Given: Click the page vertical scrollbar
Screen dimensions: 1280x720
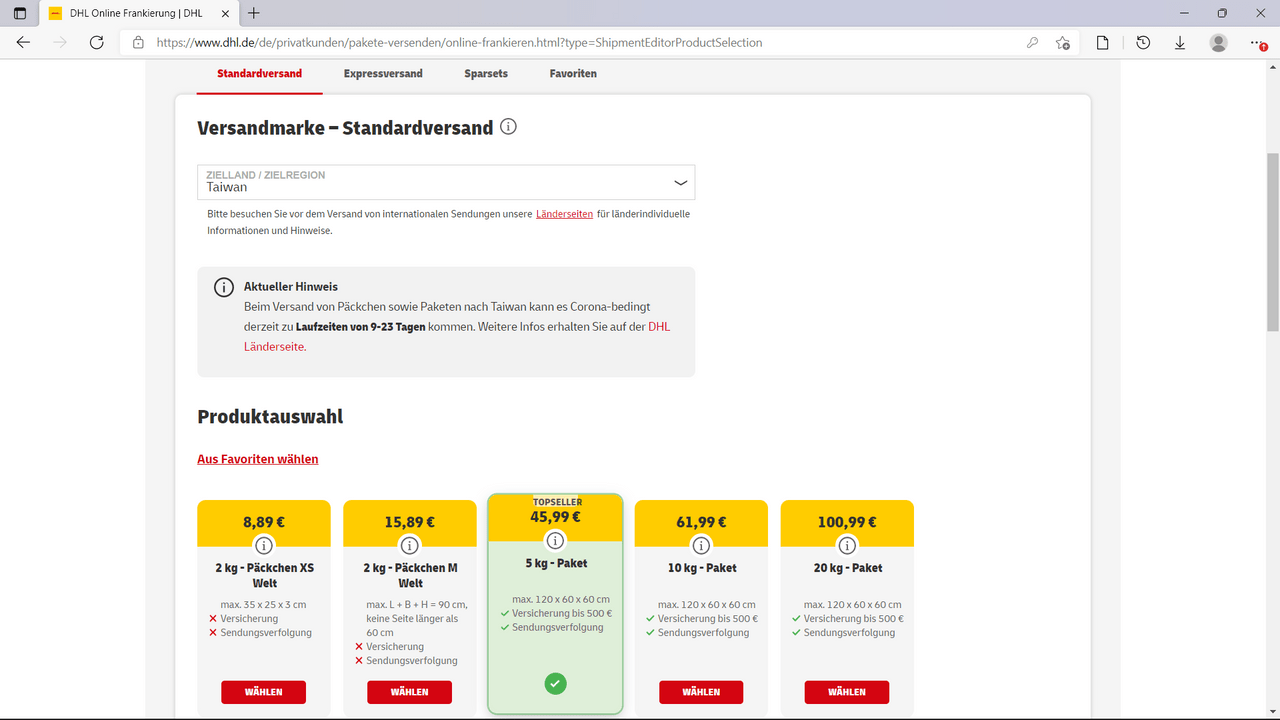Looking at the screenshot, I should coord(1272,240).
